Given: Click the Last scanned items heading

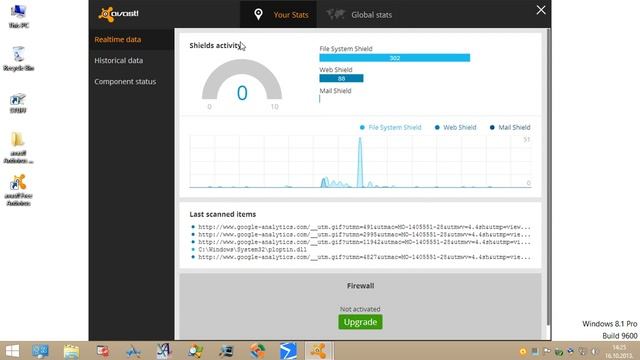Looking at the screenshot, I should pyautogui.click(x=222, y=214).
